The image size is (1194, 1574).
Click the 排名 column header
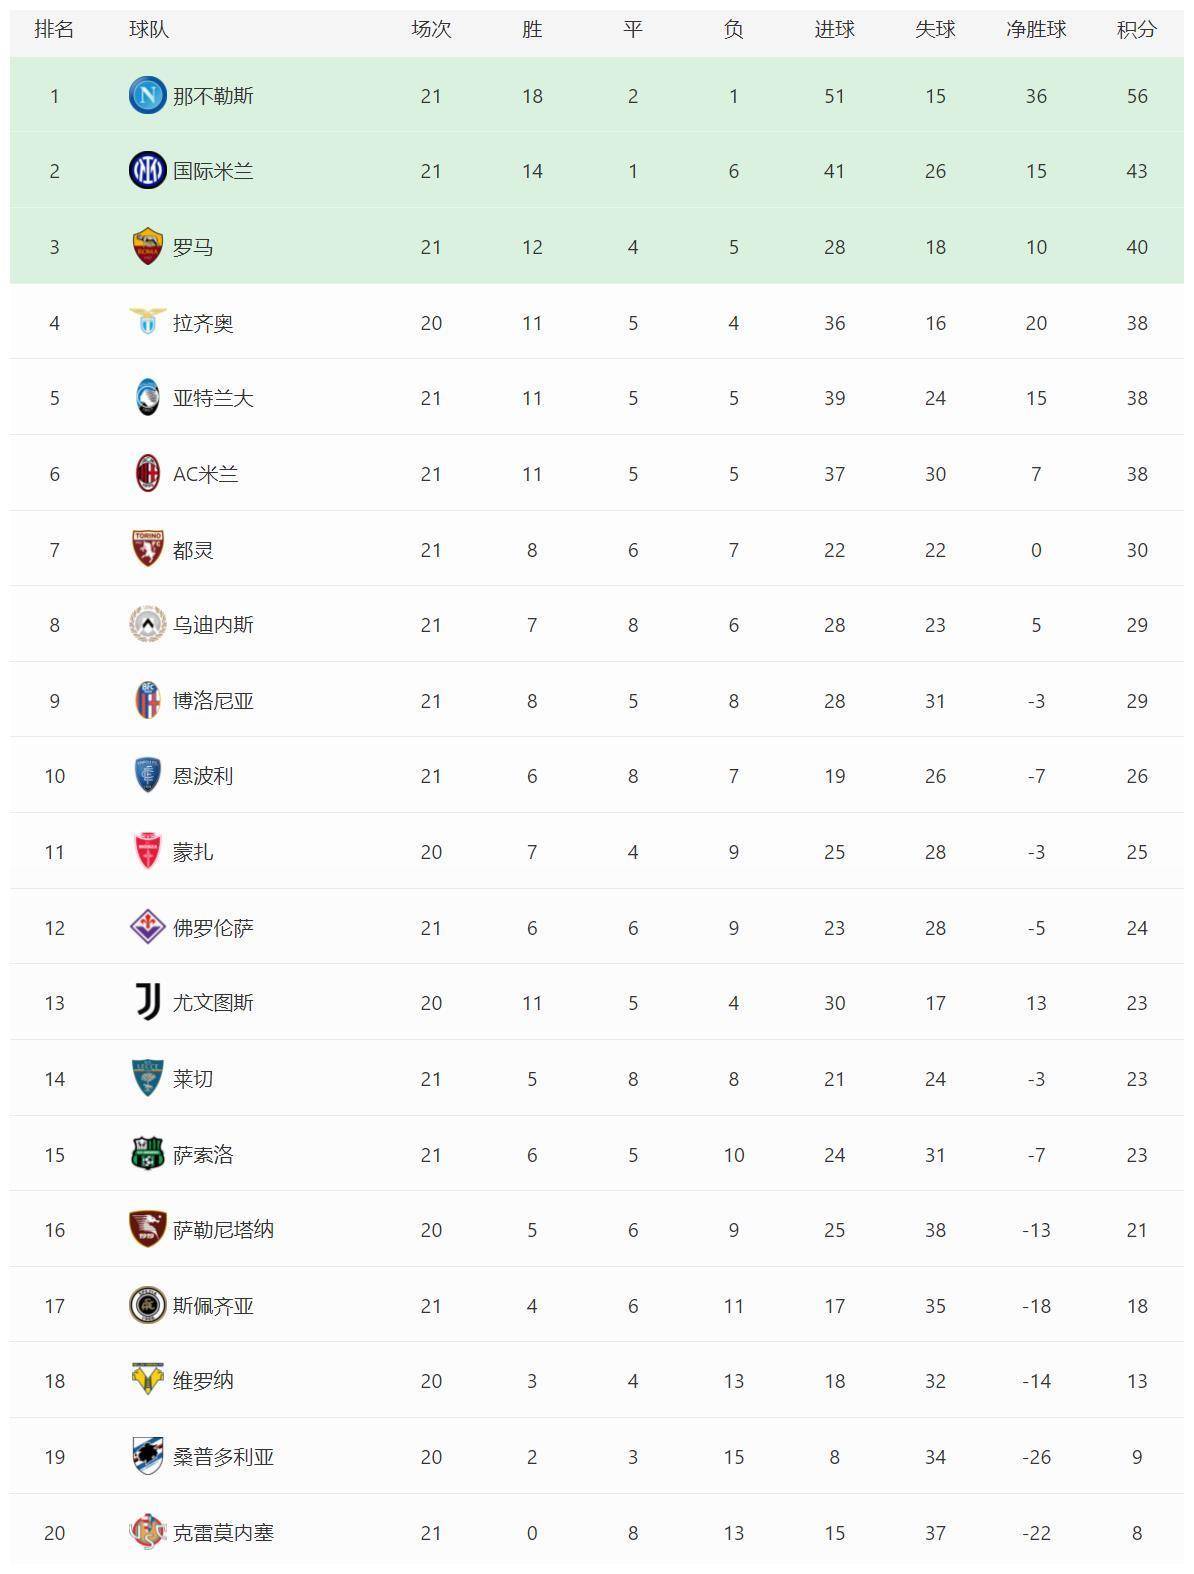point(54,29)
